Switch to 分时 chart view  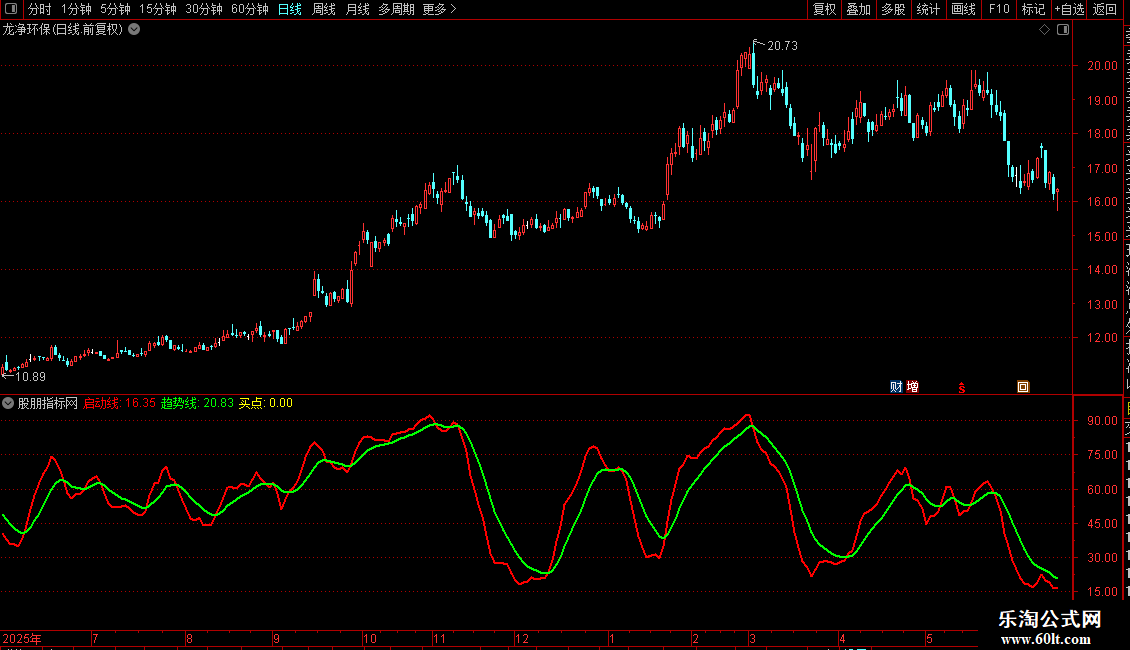(x=40, y=9)
